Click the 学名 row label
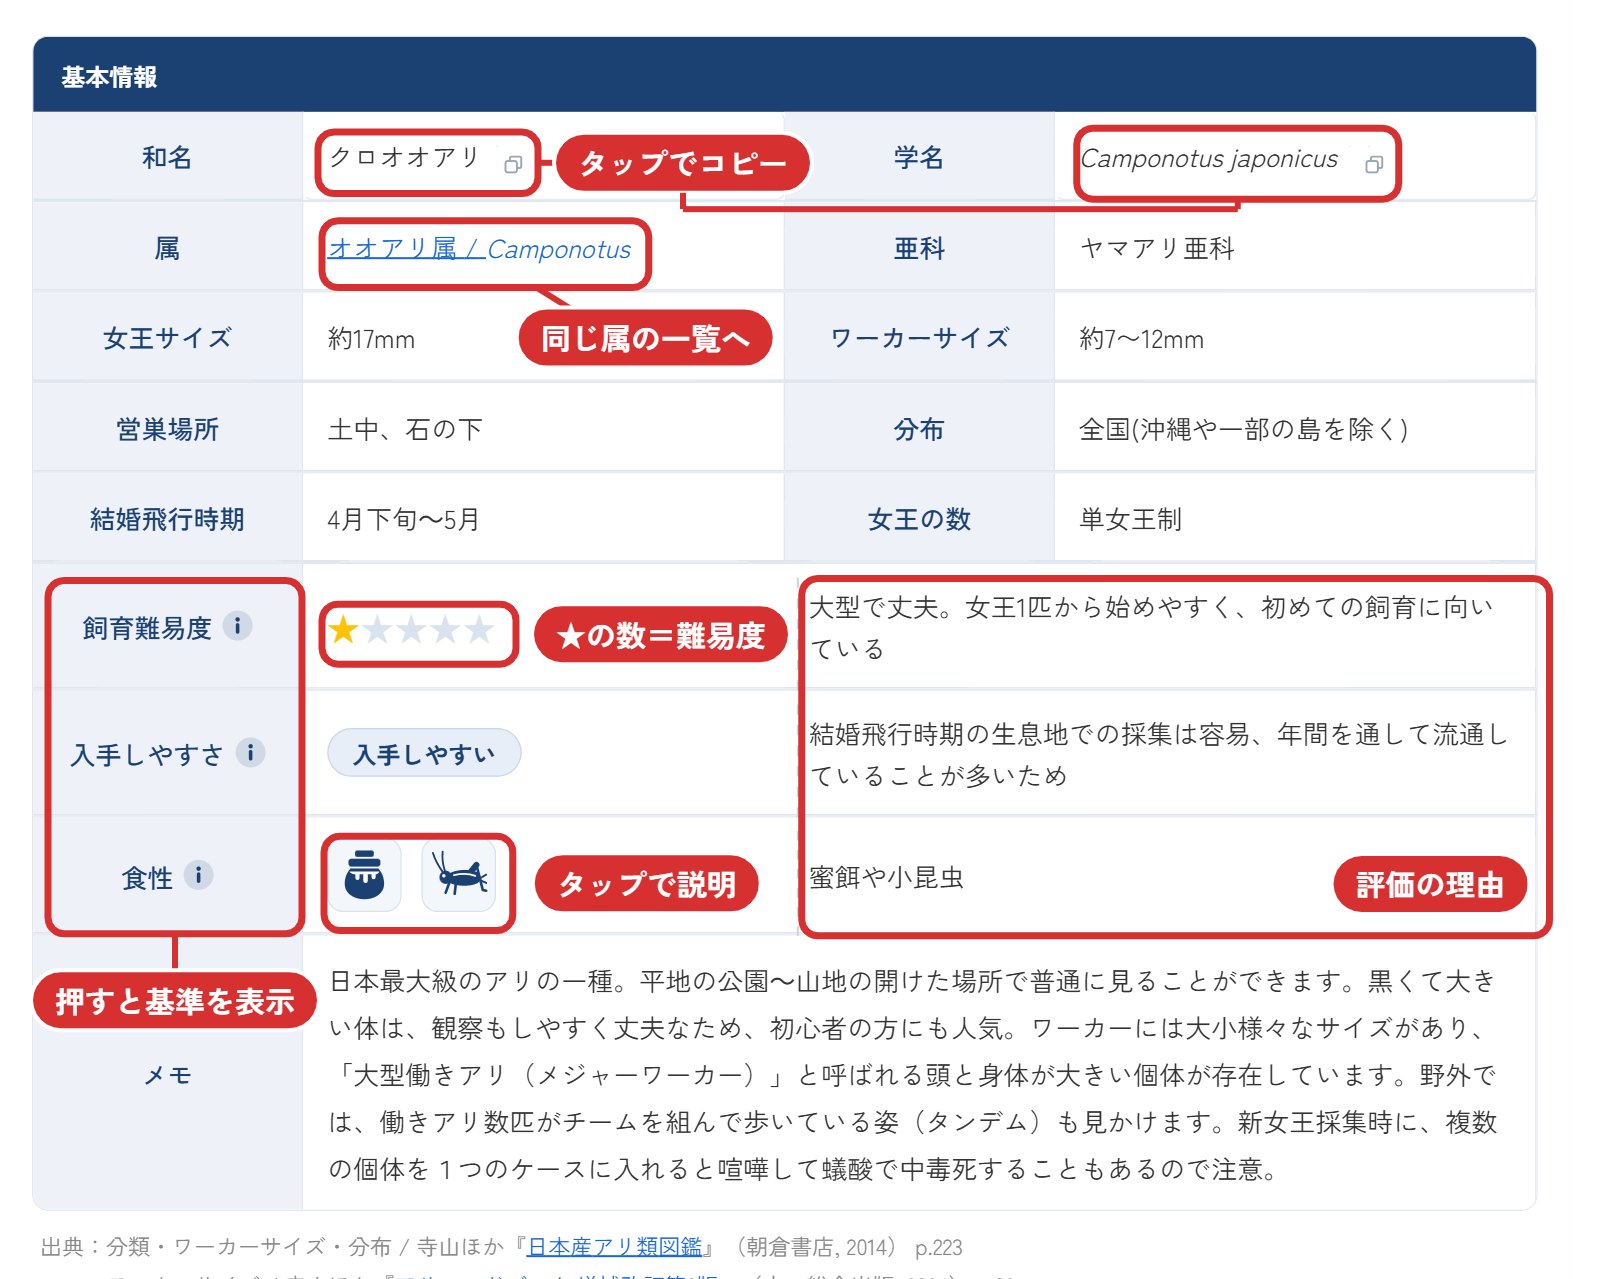 [x=919, y=157]
